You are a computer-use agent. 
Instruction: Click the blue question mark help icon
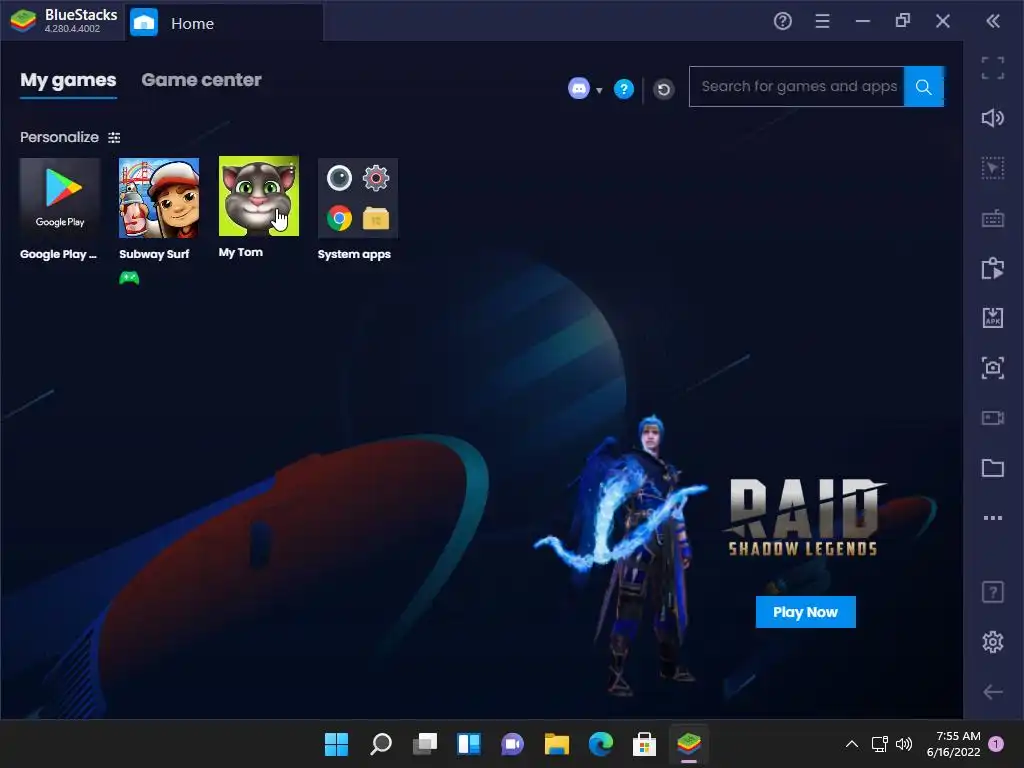[624, 89]
